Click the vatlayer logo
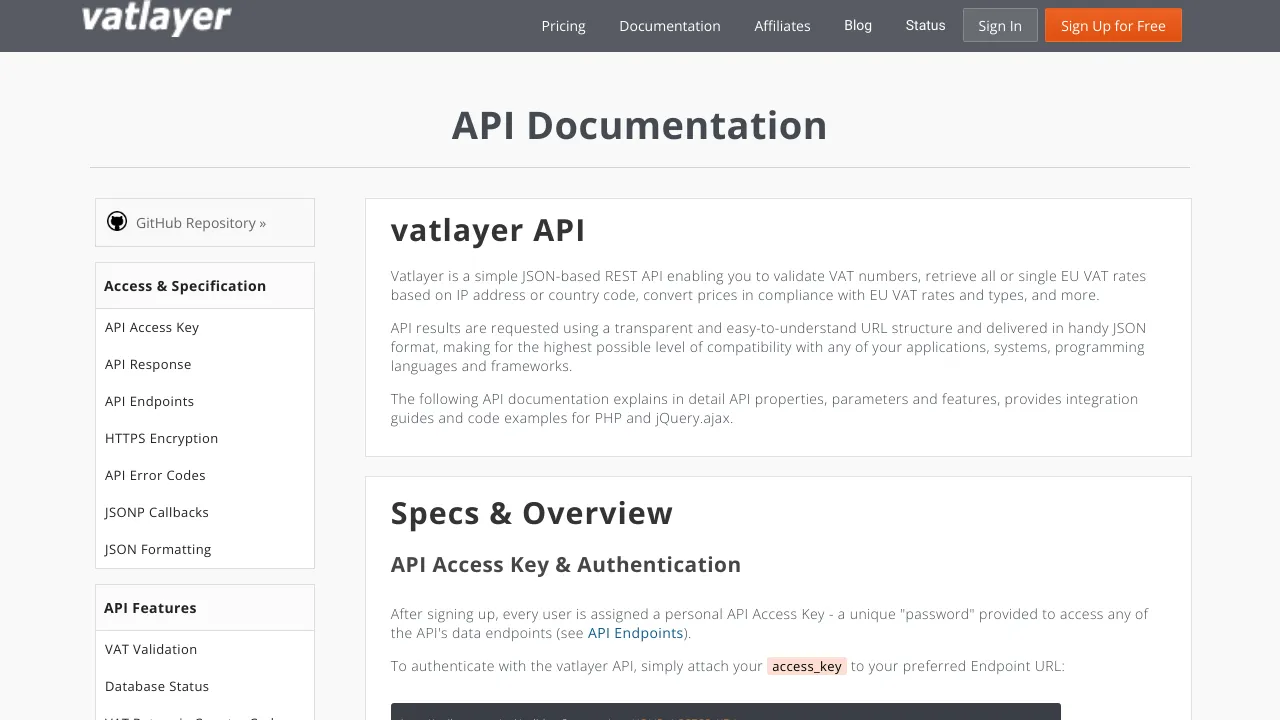Image resolution: width=1280 pixels, height=720 pixels. tap(157, 19)
